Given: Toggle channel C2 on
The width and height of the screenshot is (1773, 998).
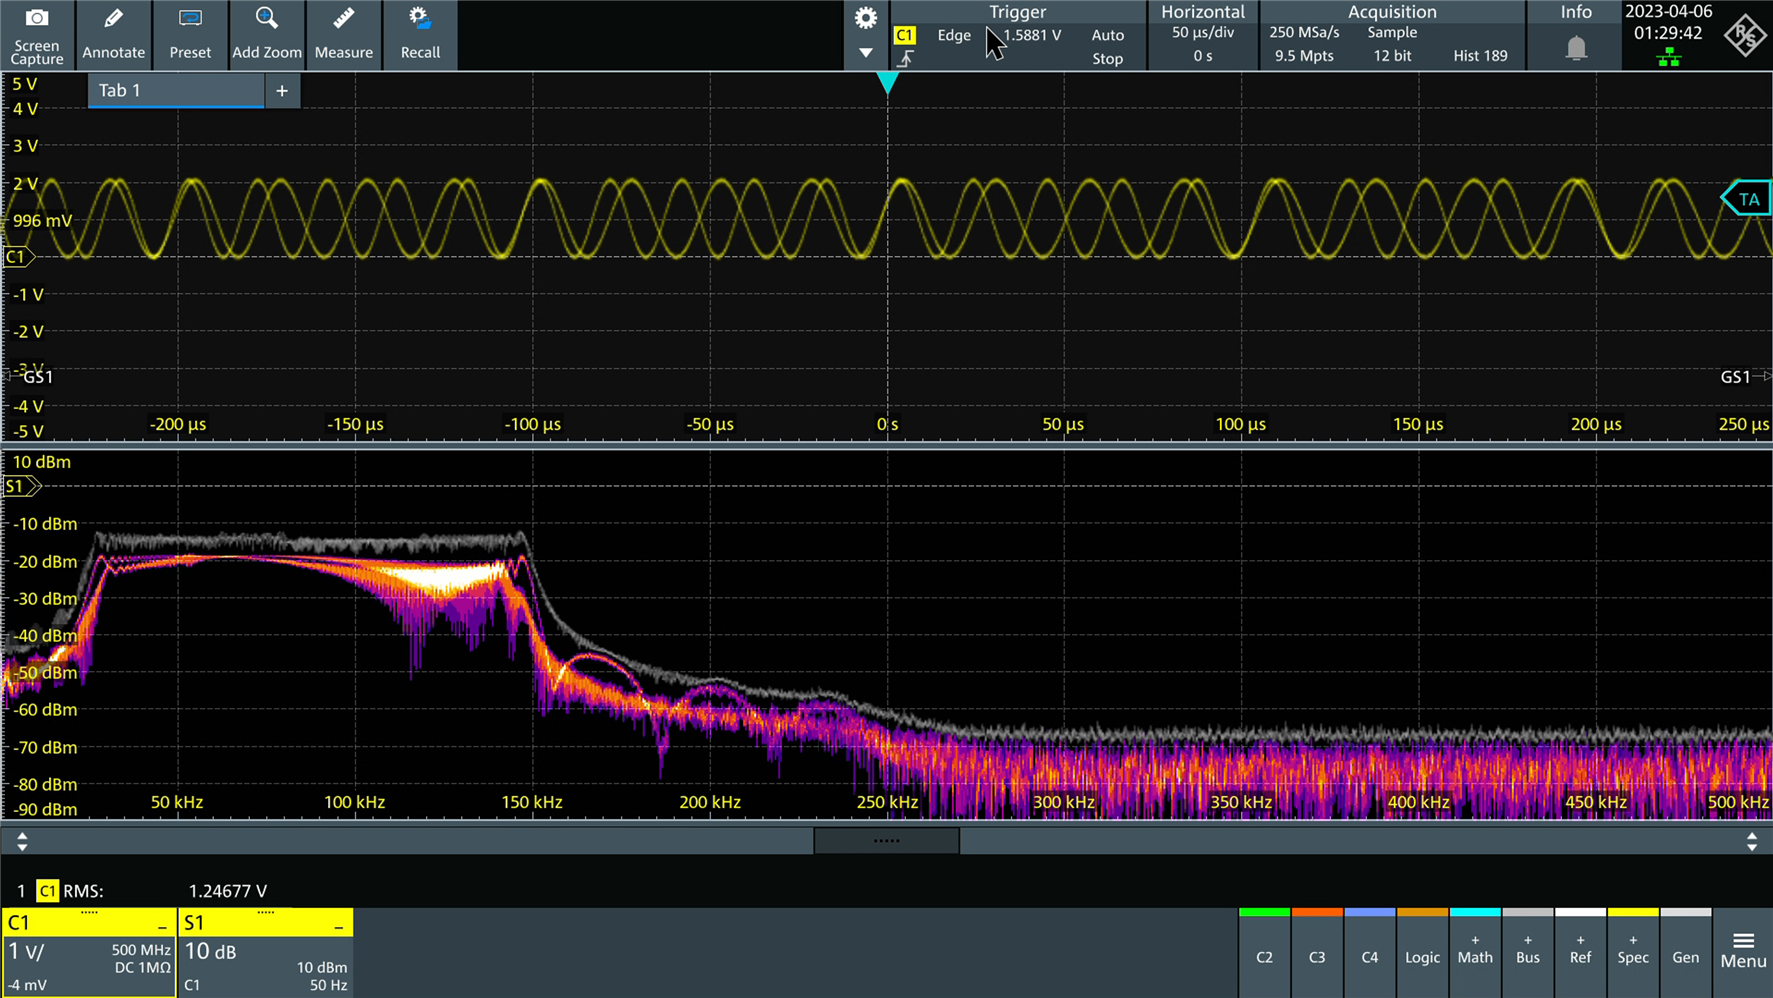Looking at the screenshot, I should (x=1264, y=956).
